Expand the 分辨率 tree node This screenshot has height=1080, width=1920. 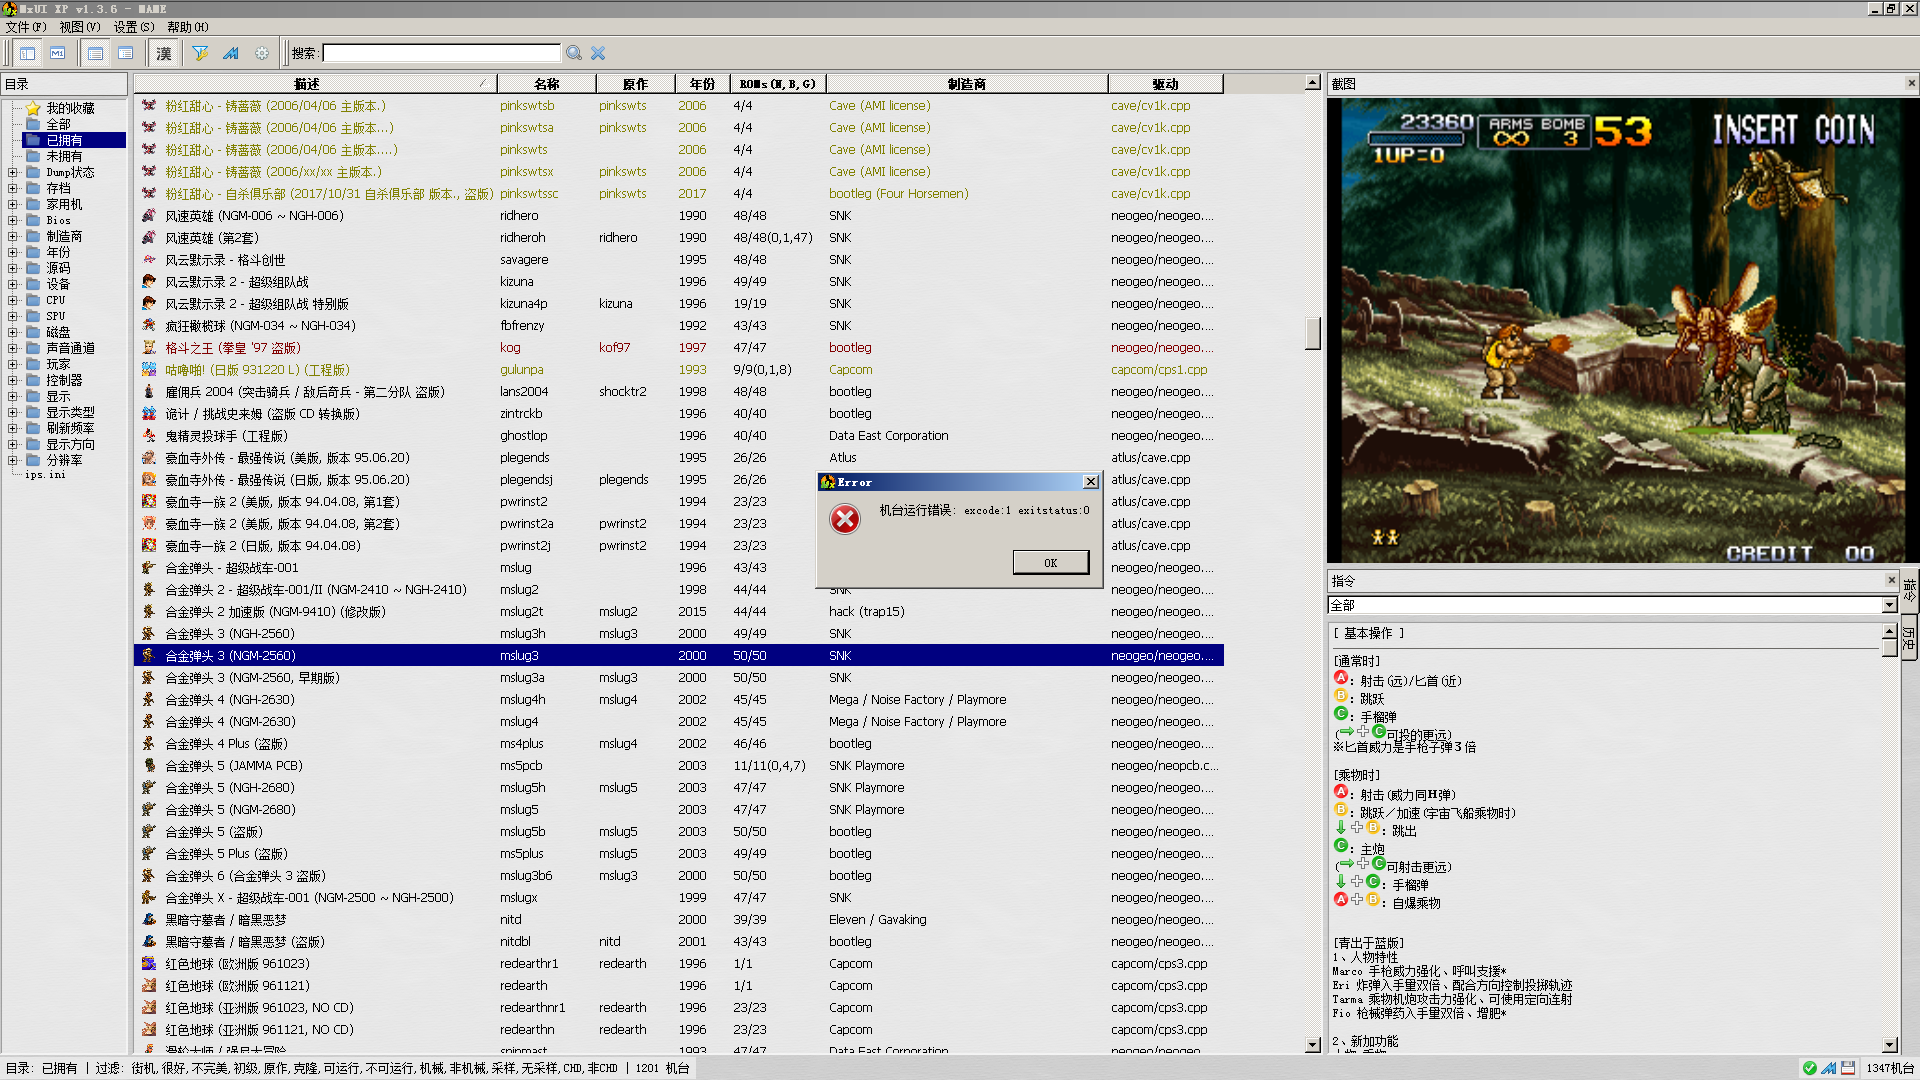click(x=13, y=460)
